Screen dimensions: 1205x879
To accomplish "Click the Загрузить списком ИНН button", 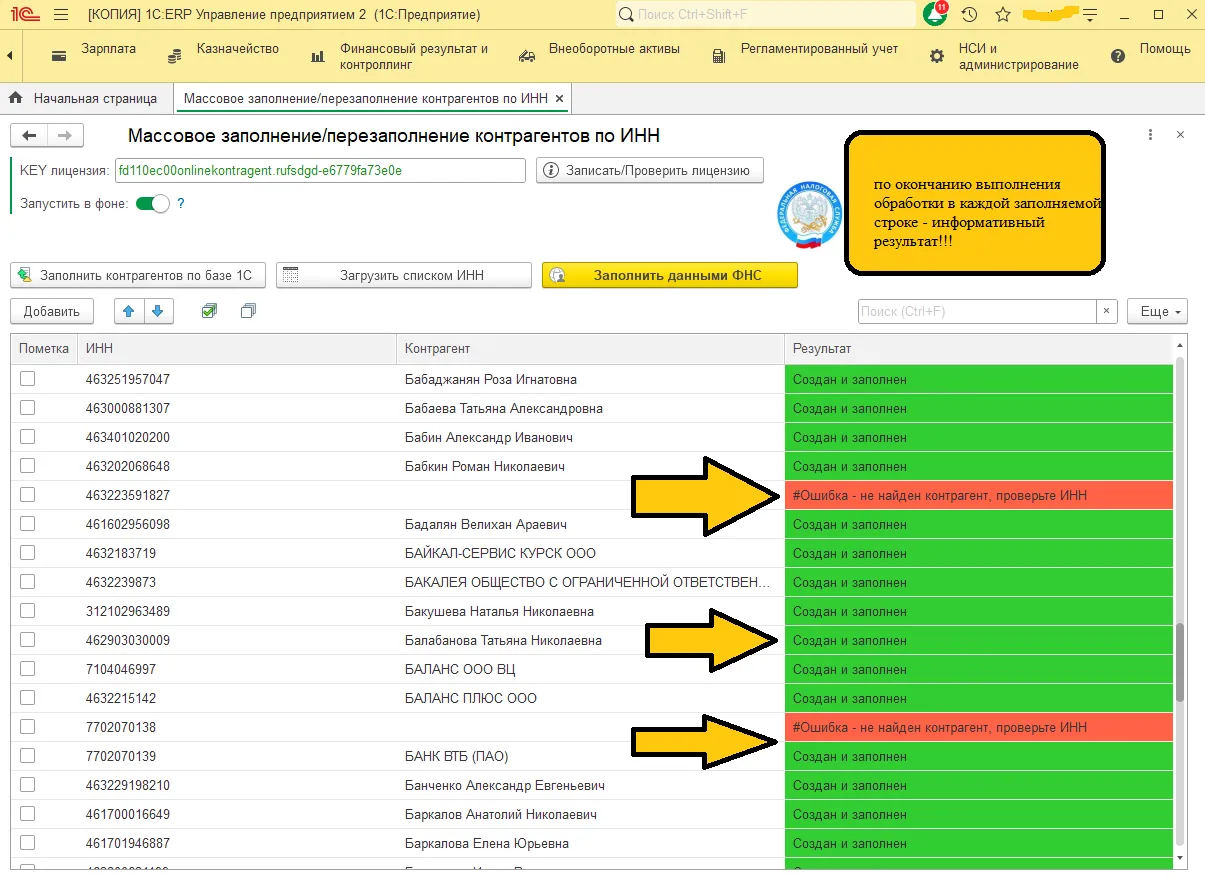I will [x=404, y=275].
